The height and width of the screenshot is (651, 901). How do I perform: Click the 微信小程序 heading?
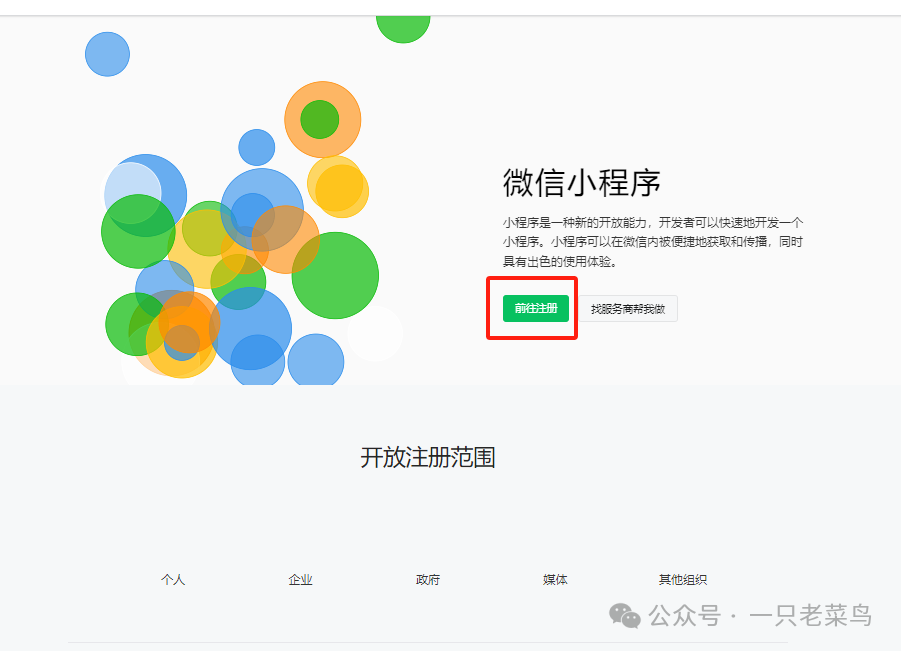pyautogui.click(x=582, y=183)
